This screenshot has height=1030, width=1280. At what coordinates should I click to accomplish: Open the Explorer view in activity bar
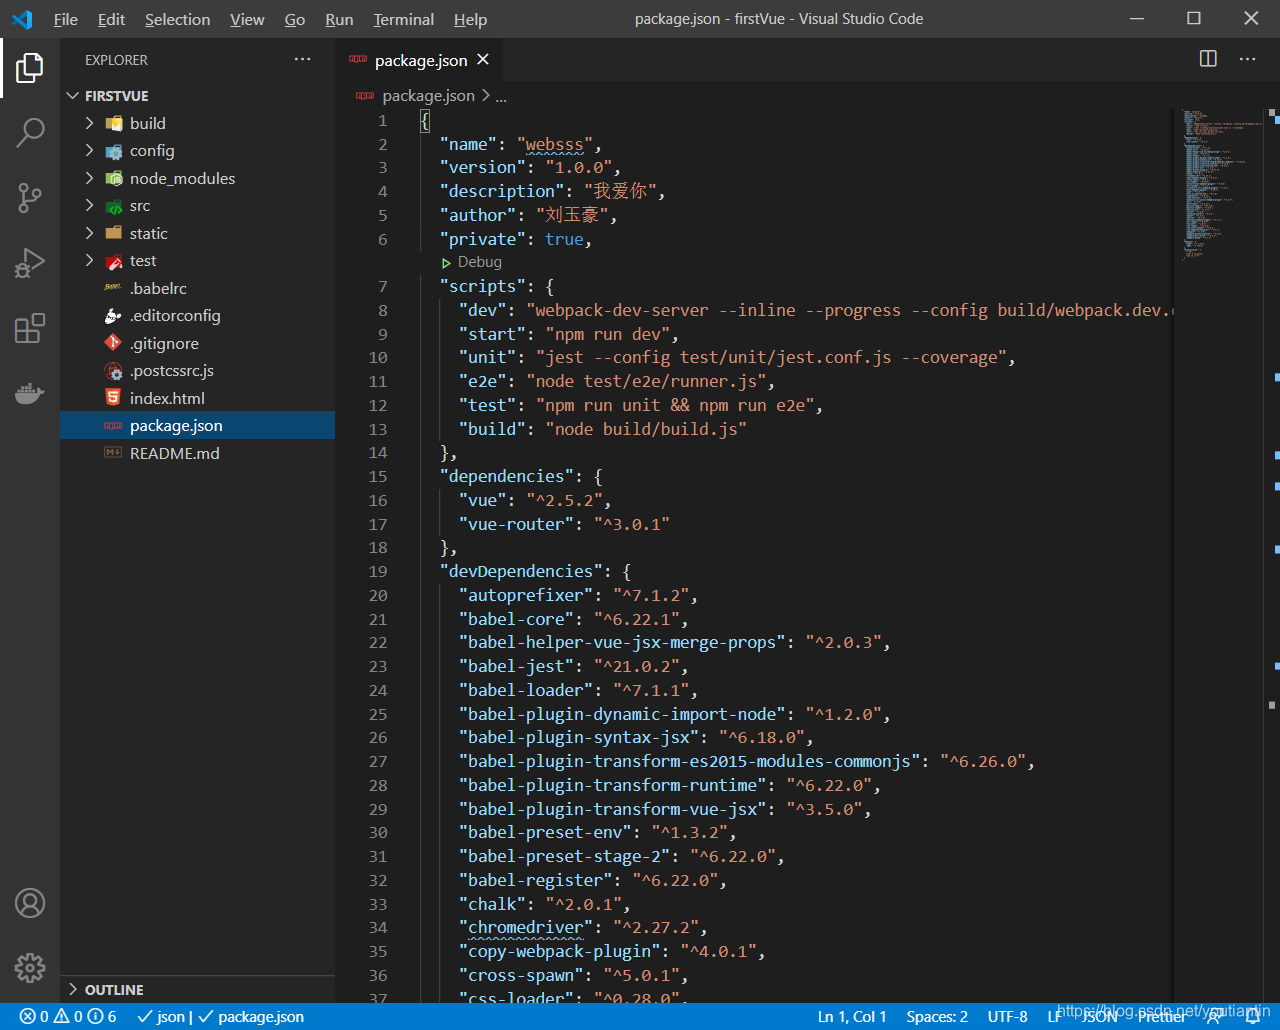tap(30, 68)
